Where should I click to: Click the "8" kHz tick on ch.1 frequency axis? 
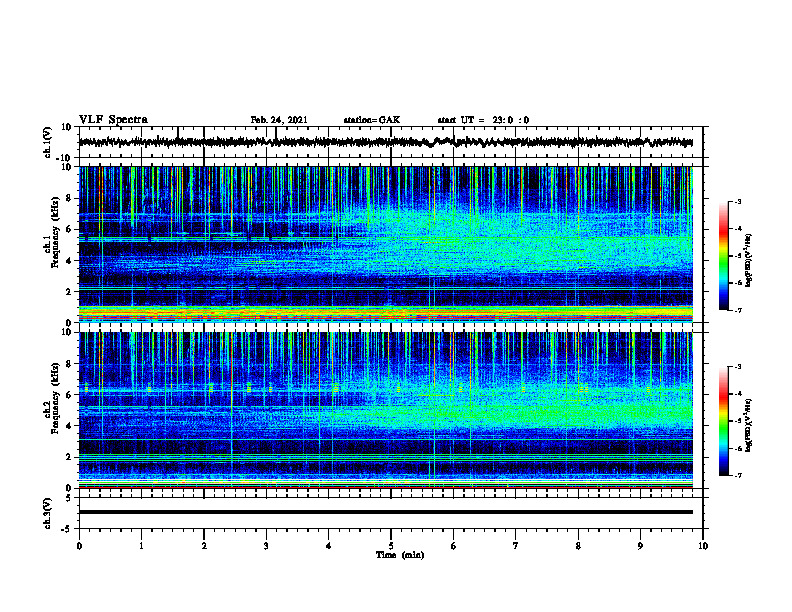(70, 198)
